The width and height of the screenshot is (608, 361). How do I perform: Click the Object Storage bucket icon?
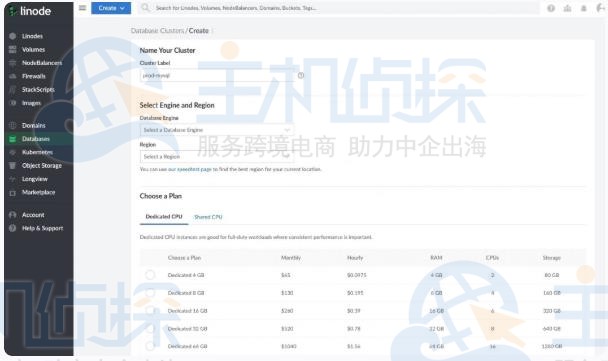[12, 166]
